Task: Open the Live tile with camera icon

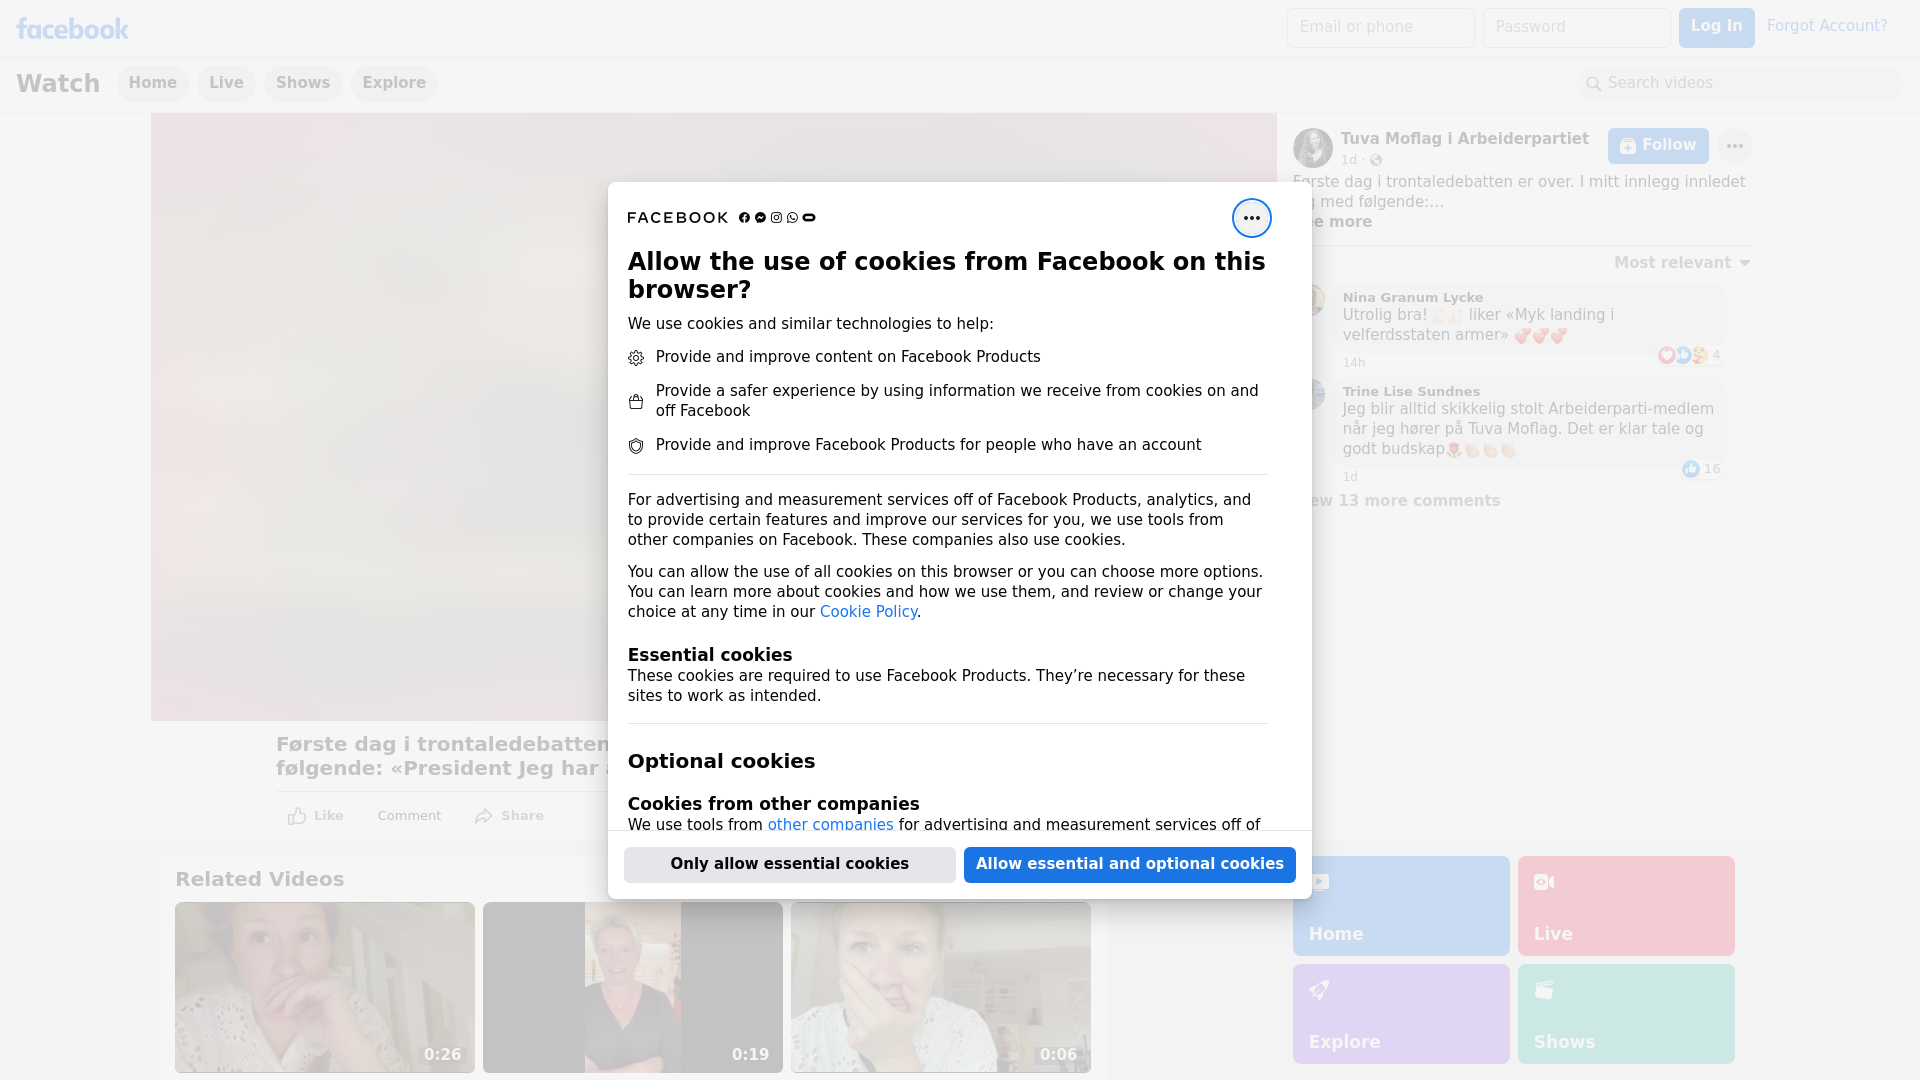Action: (1626, 906)
